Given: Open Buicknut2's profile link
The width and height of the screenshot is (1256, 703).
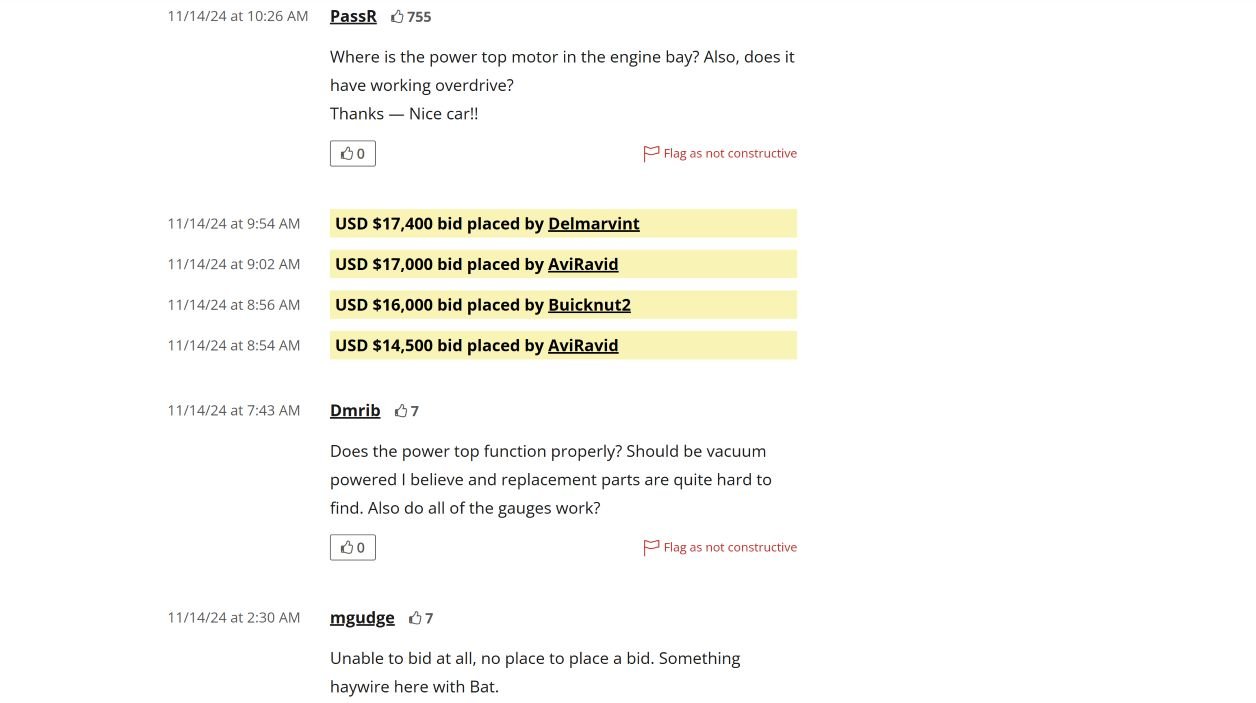Looking at the screenshot, I should point(589,305).
